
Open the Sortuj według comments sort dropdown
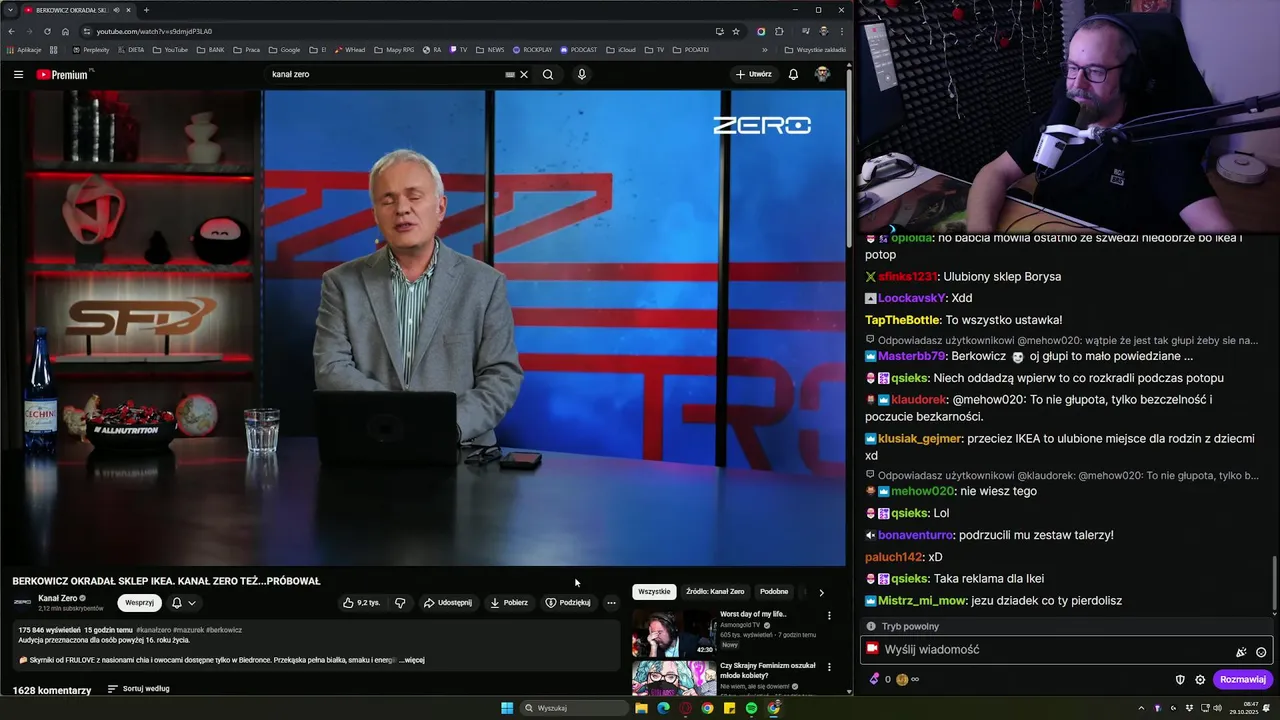coord(138,689)
